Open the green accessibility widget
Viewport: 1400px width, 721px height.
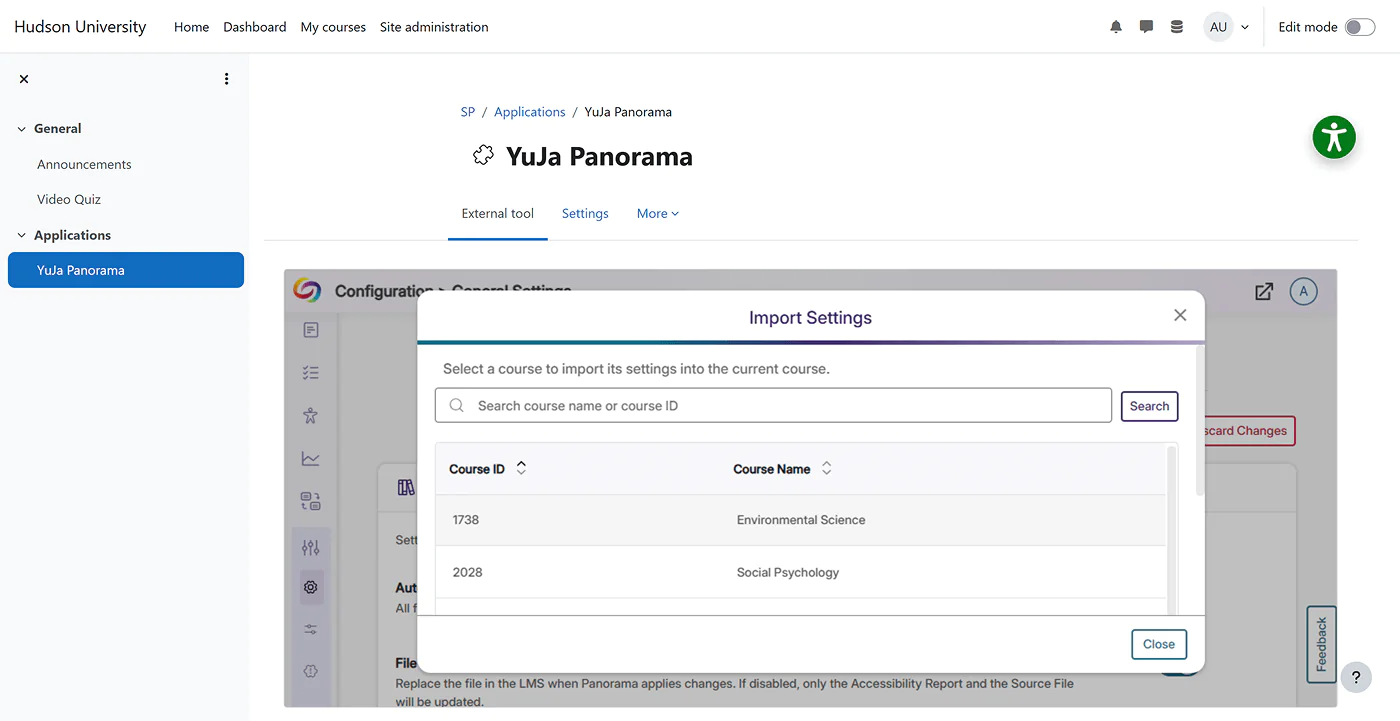tap(1334, 137)
